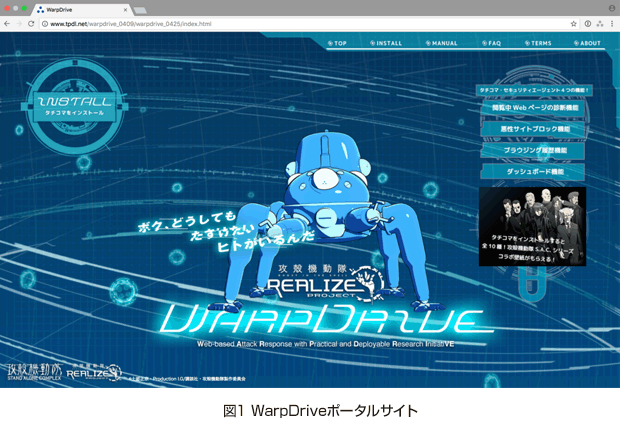620x428 pixels.
Task: Open the collaboration wallpaper character thumbnail
Action: click(x=532, y=226)
